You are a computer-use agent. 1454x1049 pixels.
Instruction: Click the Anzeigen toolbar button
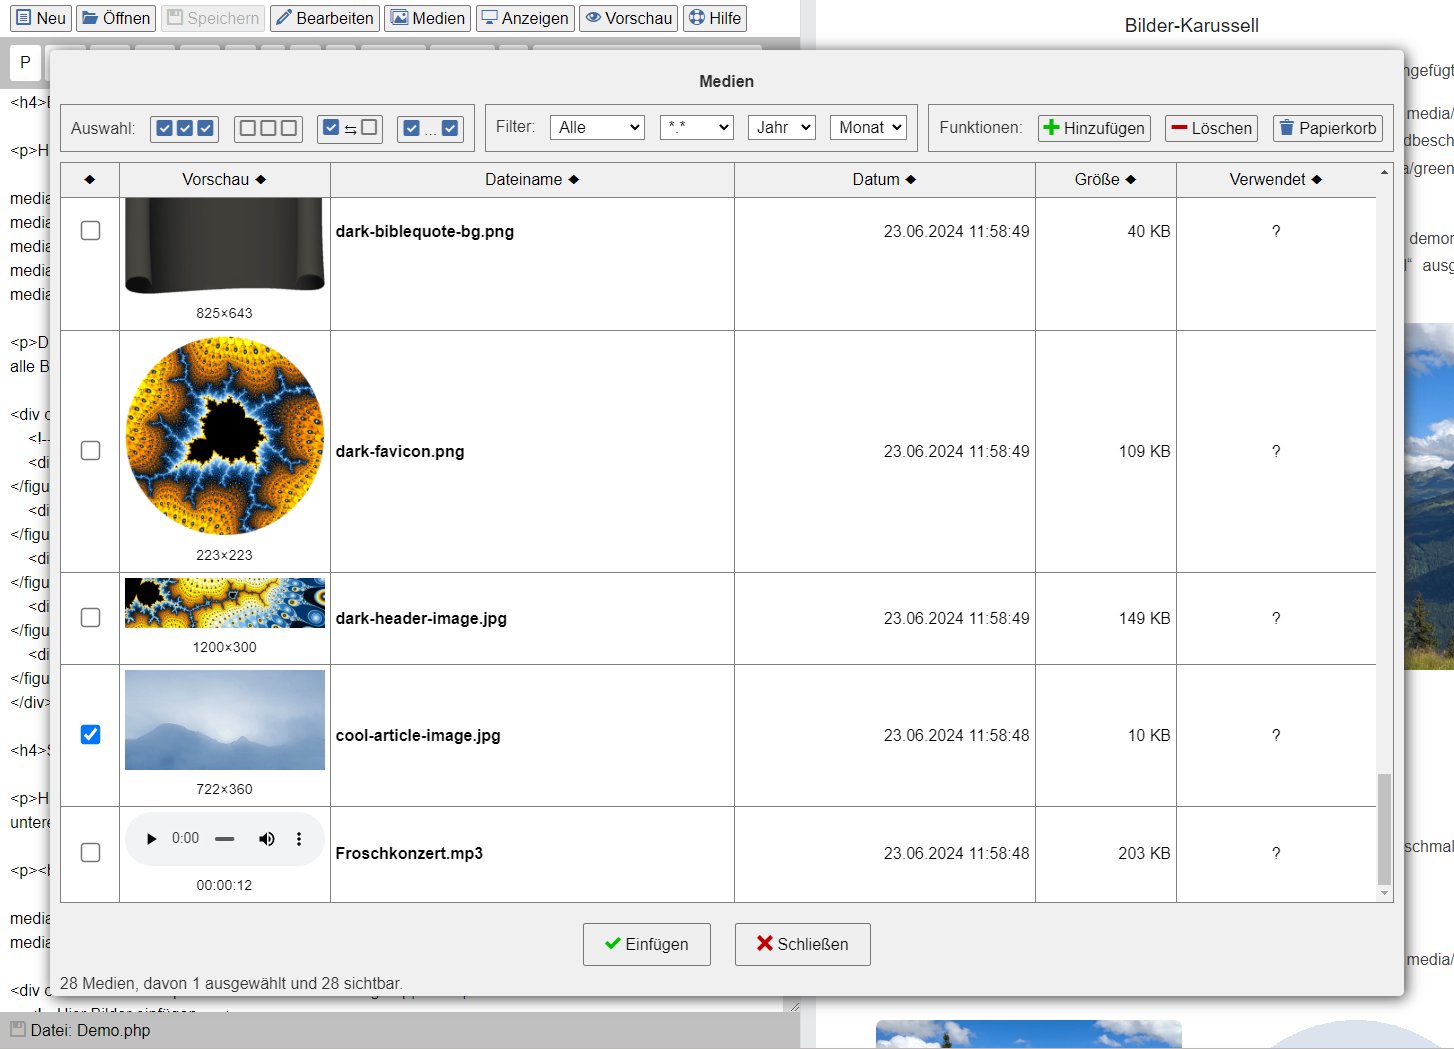525,18
